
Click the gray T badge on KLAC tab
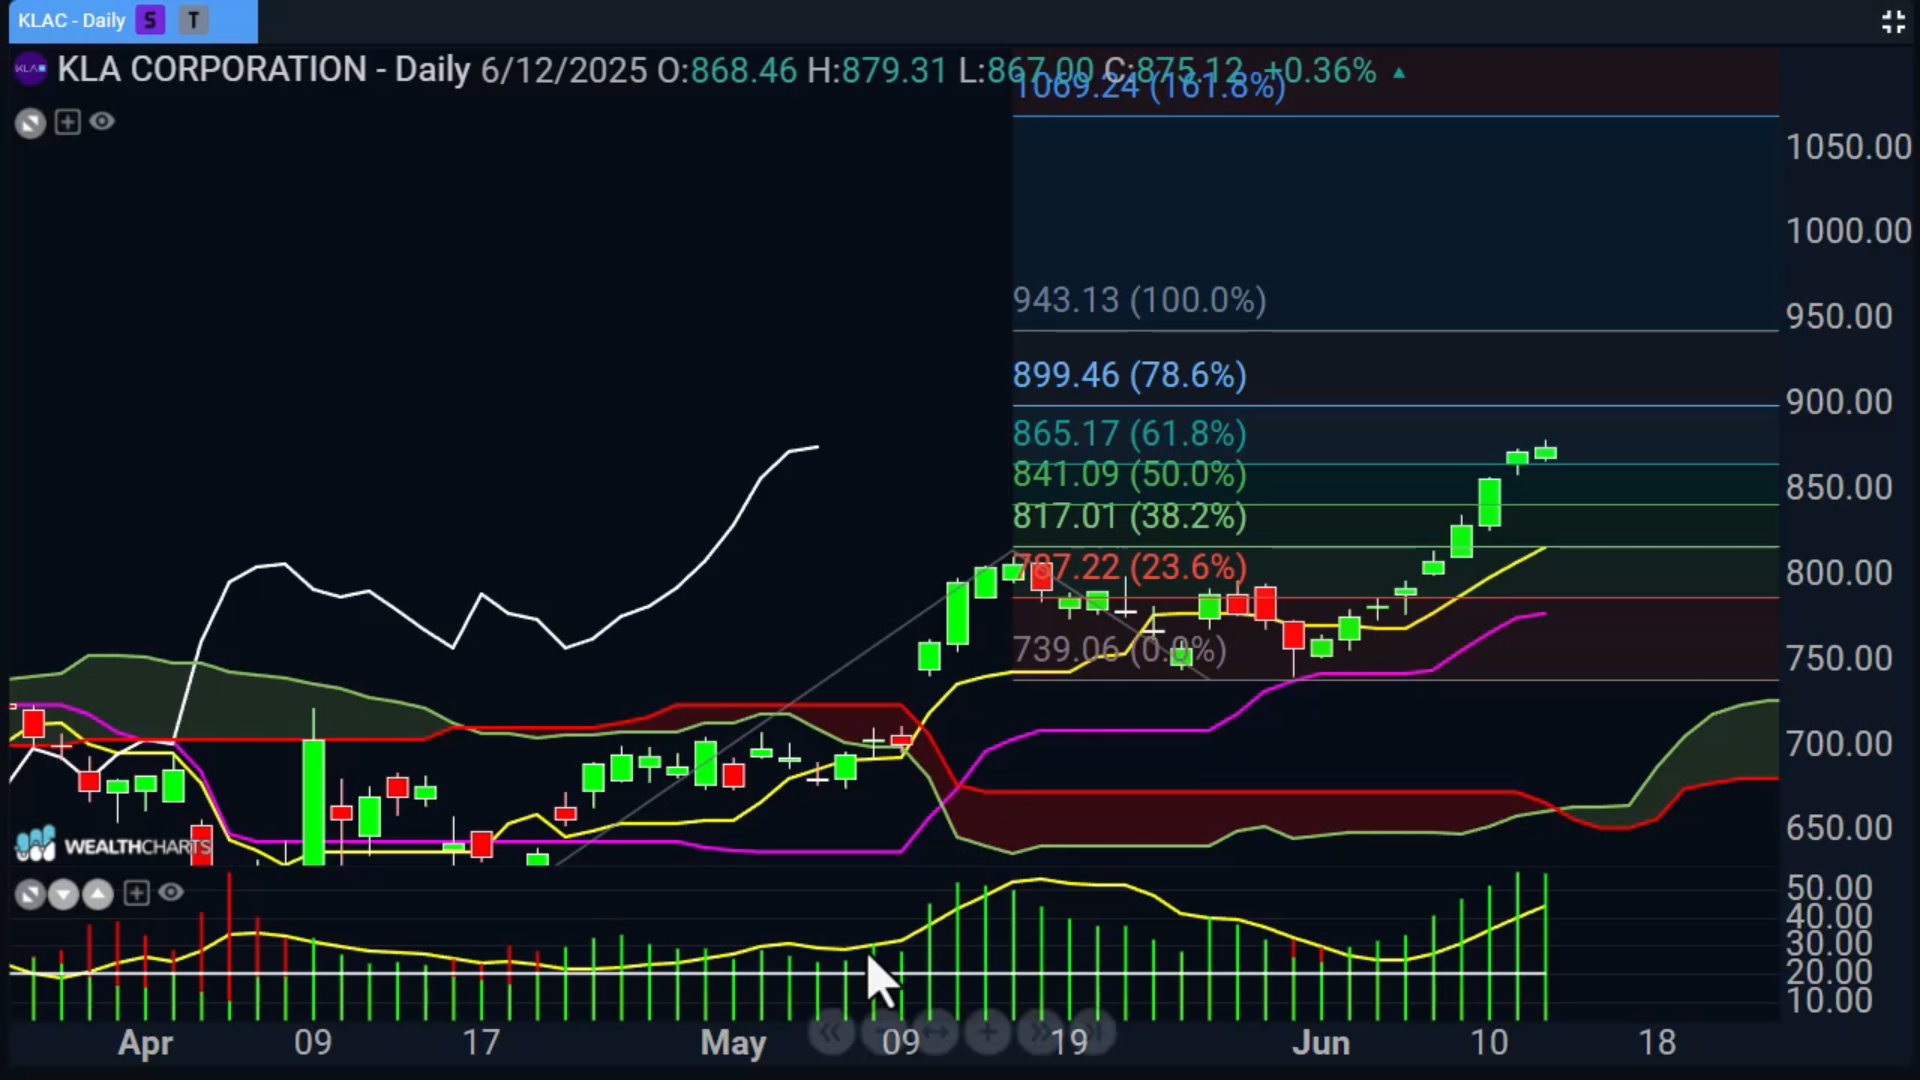point(193,20)
